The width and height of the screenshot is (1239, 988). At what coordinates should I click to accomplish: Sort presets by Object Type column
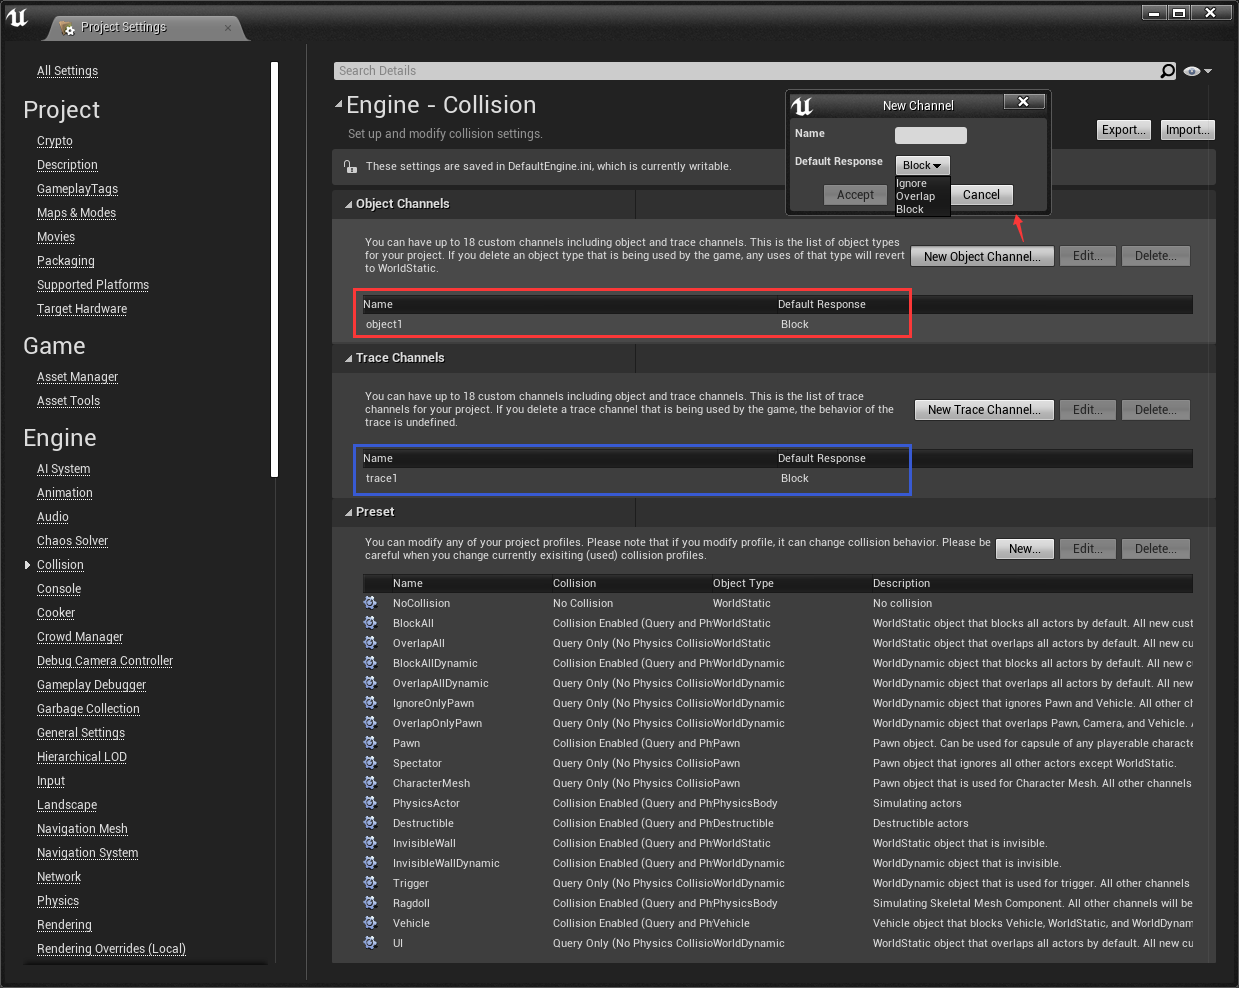tap(743, 584)
